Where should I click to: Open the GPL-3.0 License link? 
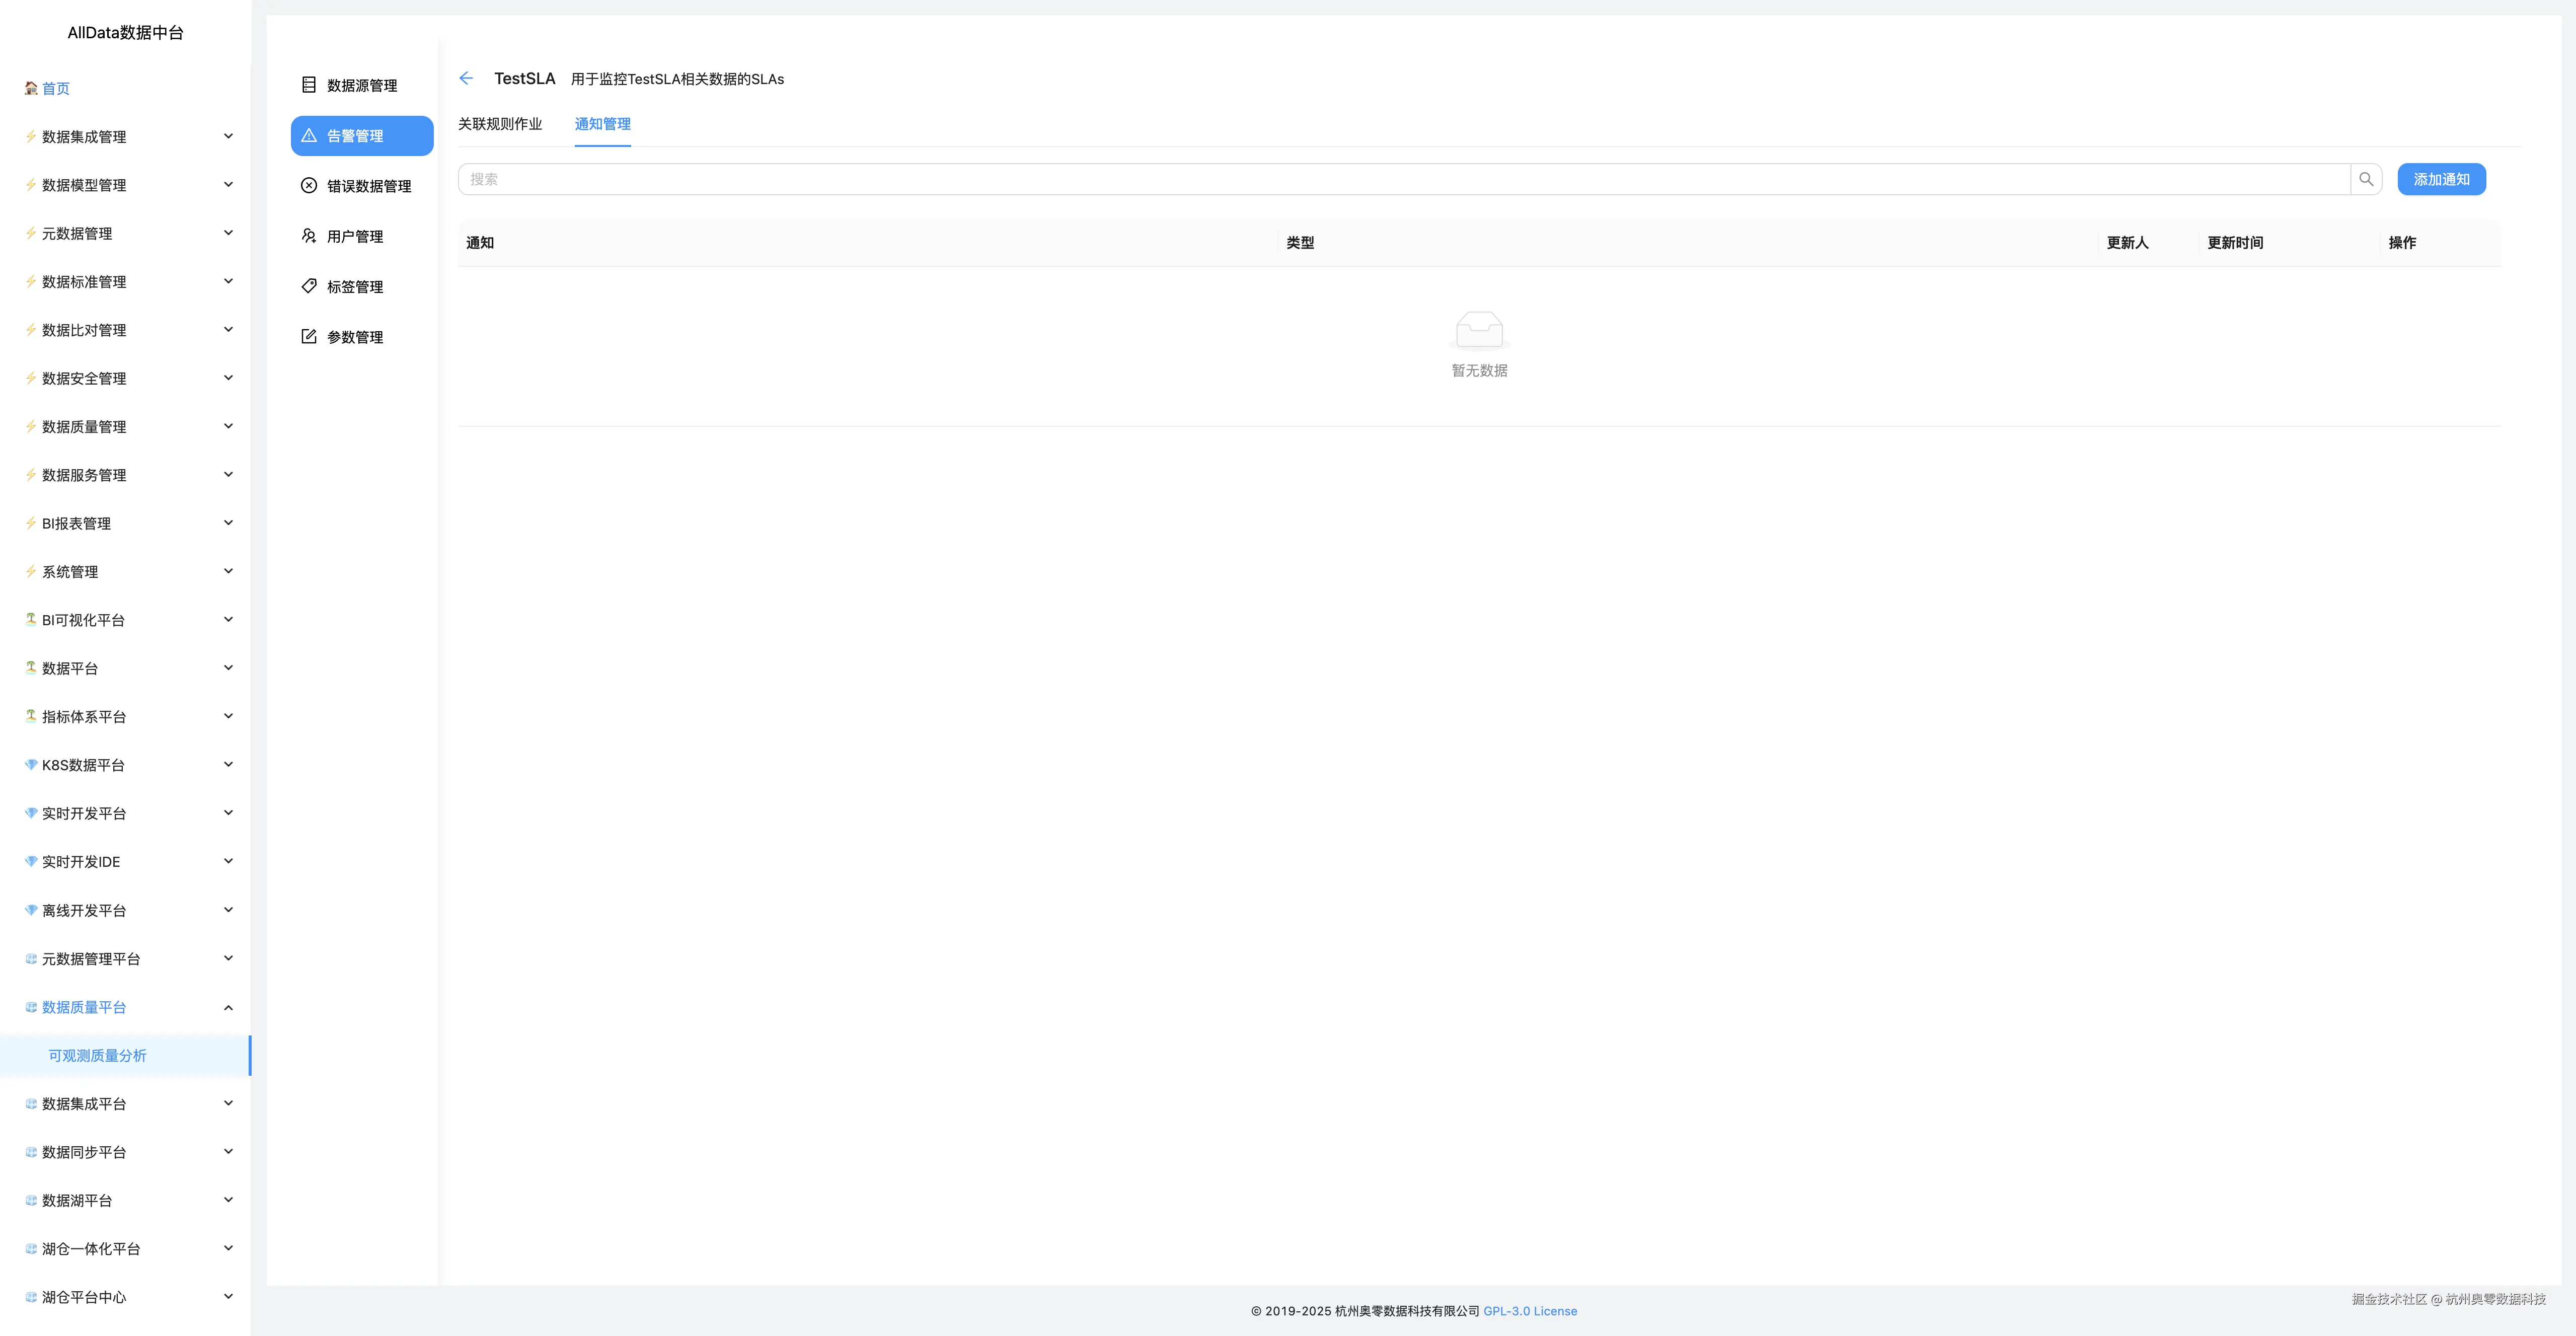(1530, 1311)
